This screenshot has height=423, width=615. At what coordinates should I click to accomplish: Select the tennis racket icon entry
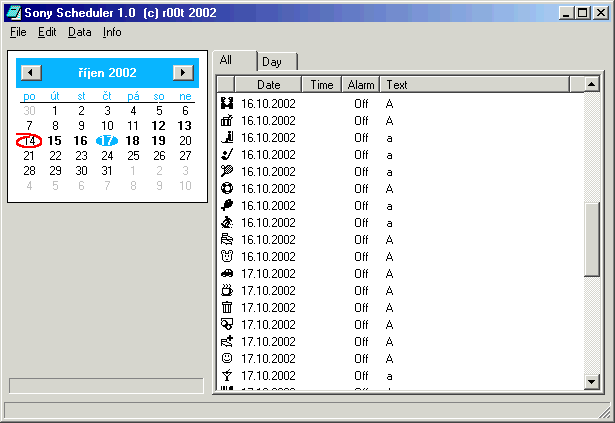pos(227,171)
